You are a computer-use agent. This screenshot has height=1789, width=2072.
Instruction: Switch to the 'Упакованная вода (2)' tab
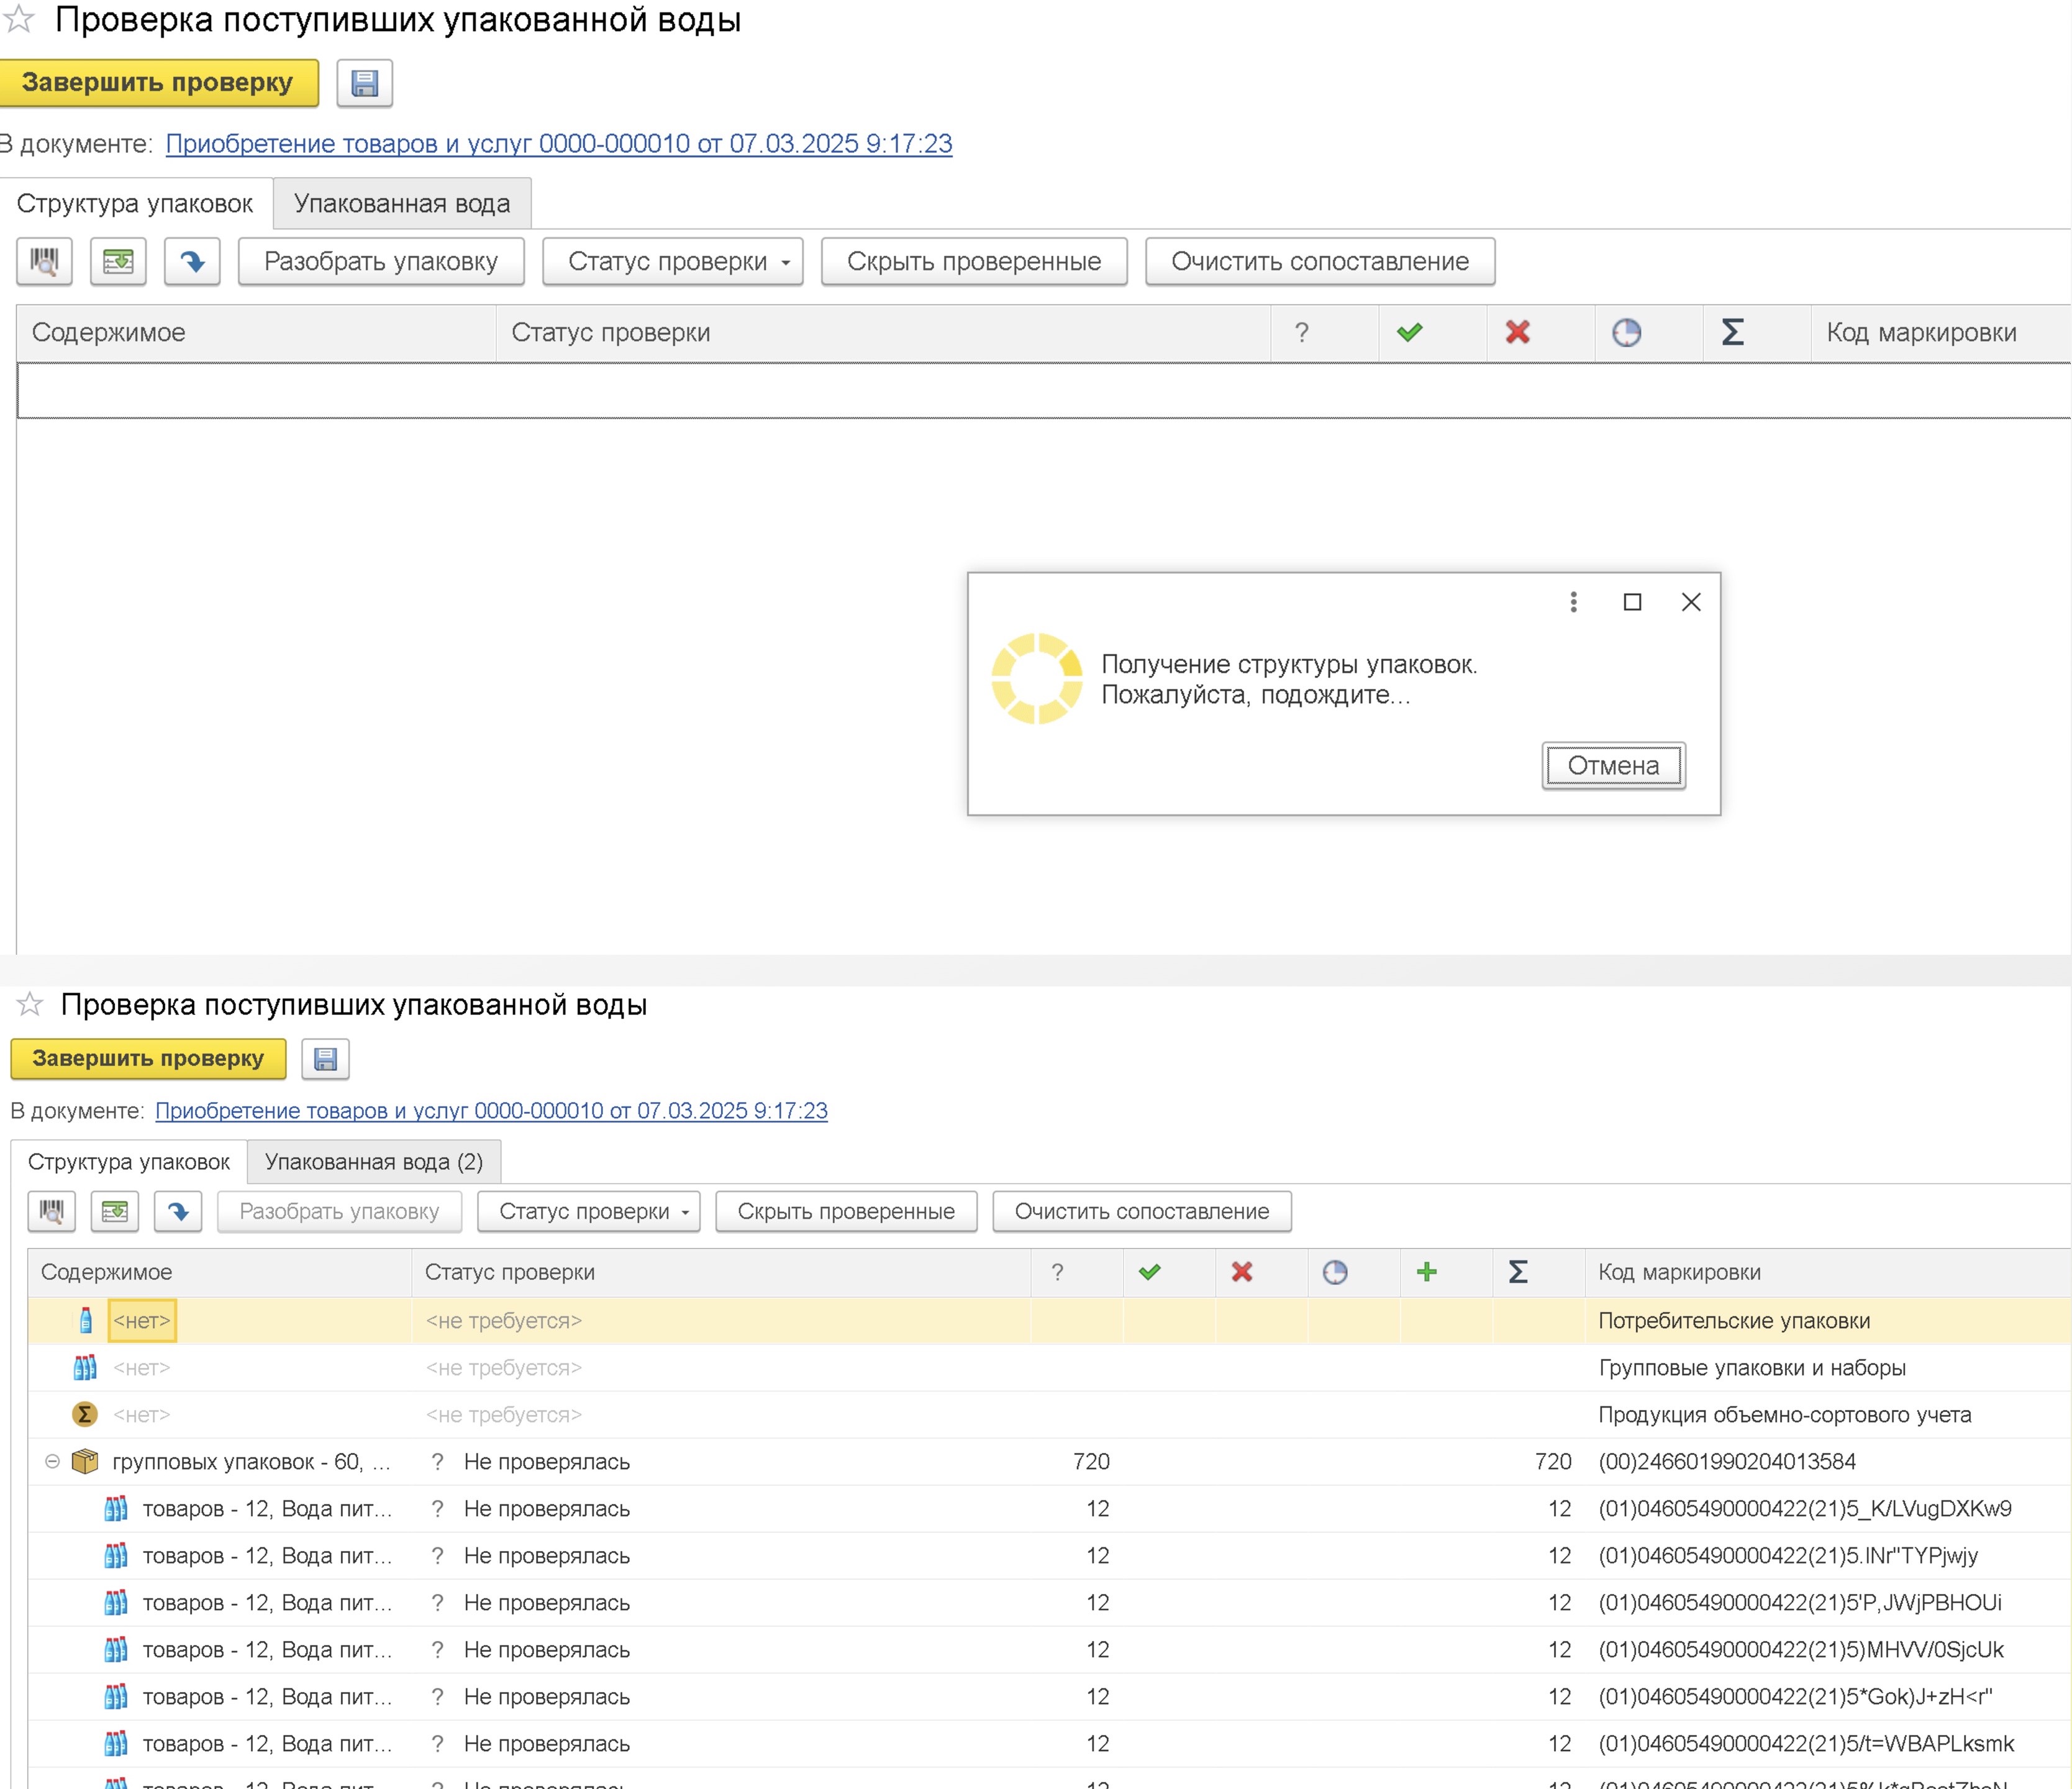(x=374, y=1162)
